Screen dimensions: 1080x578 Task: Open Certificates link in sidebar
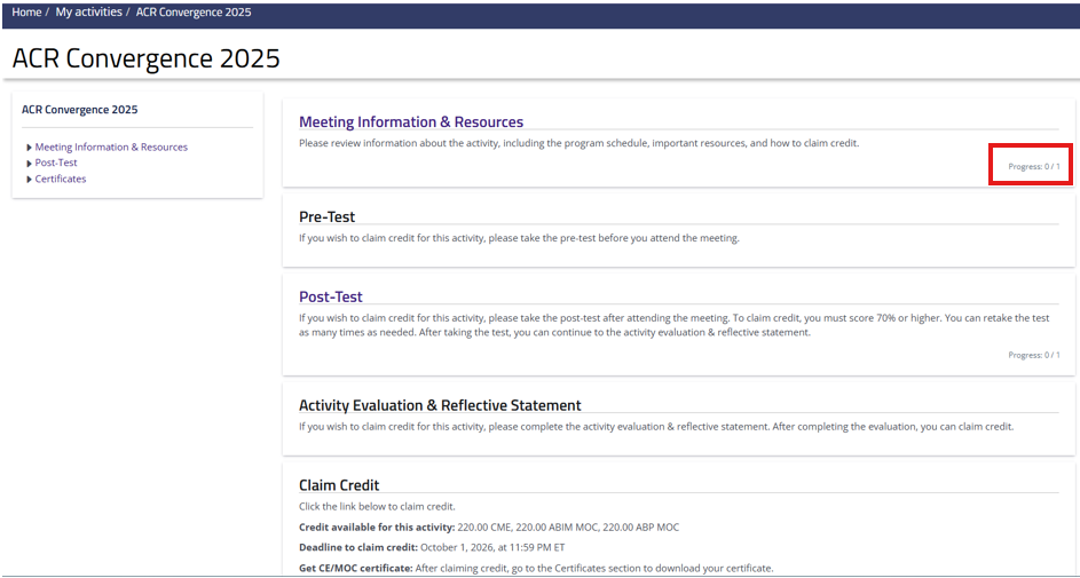click(x=61, y=178)
